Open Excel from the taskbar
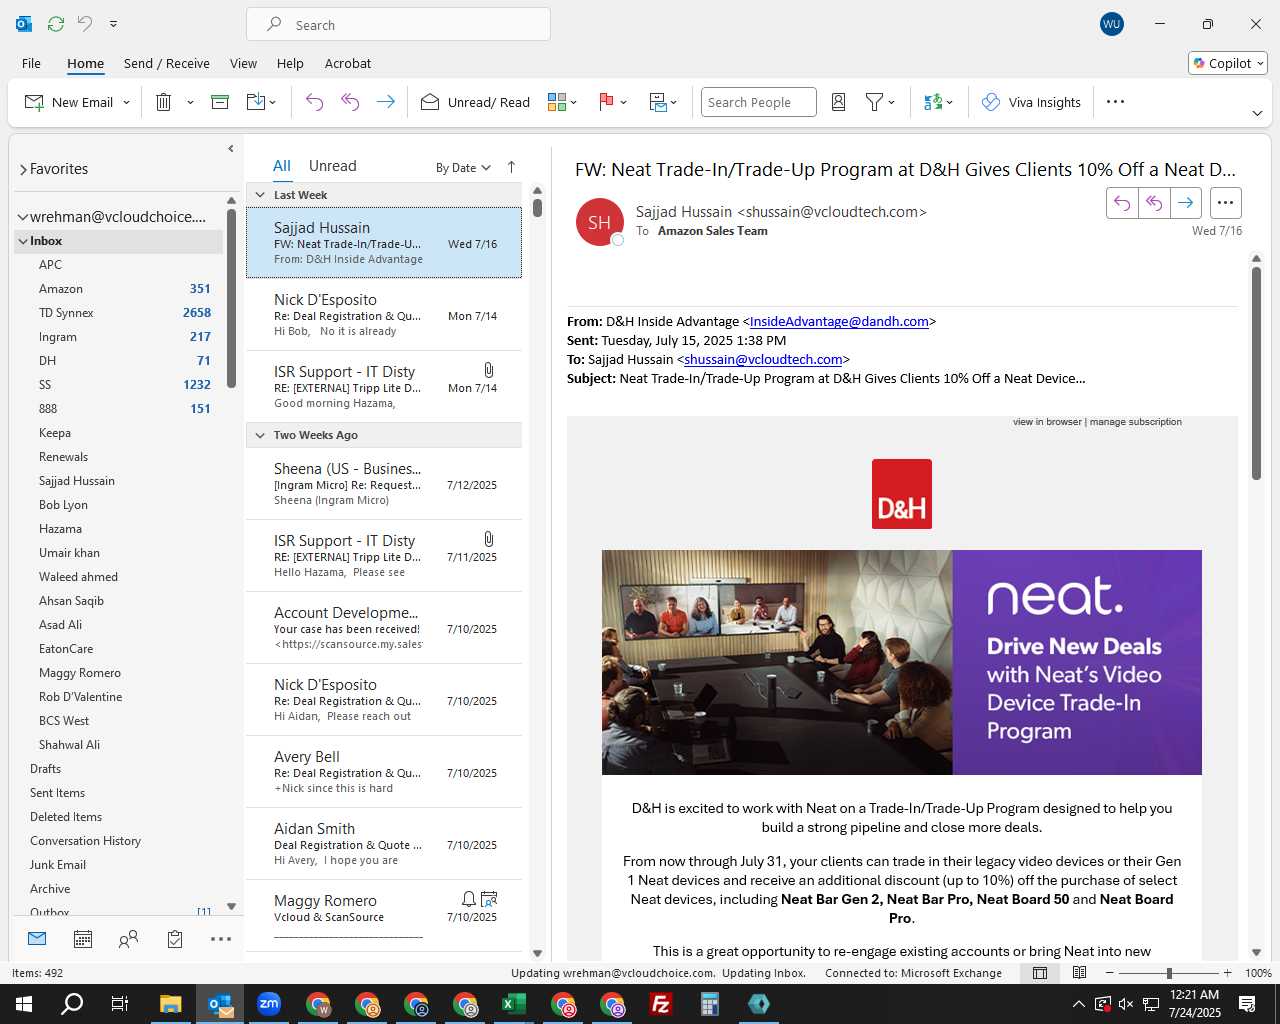 pyautogui.click(x=514, y=1004)
